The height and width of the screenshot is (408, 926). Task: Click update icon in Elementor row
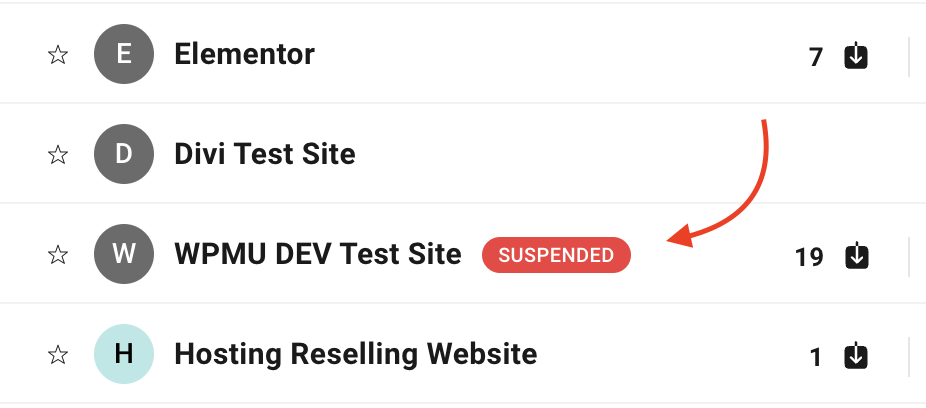coord(856,56)
